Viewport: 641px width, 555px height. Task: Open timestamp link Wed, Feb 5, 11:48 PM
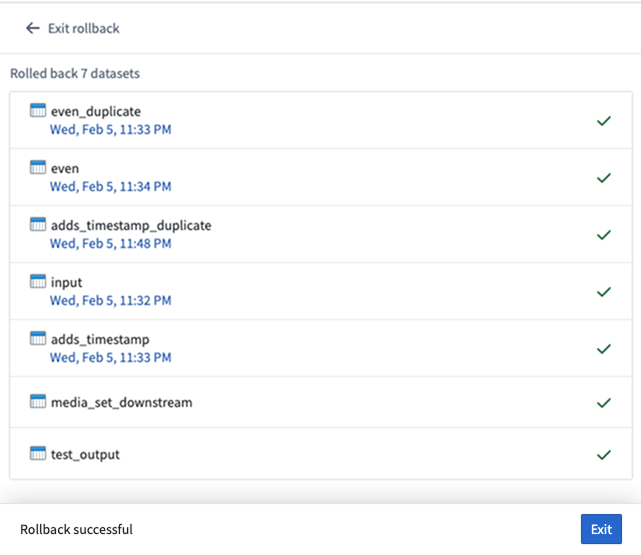110,243
